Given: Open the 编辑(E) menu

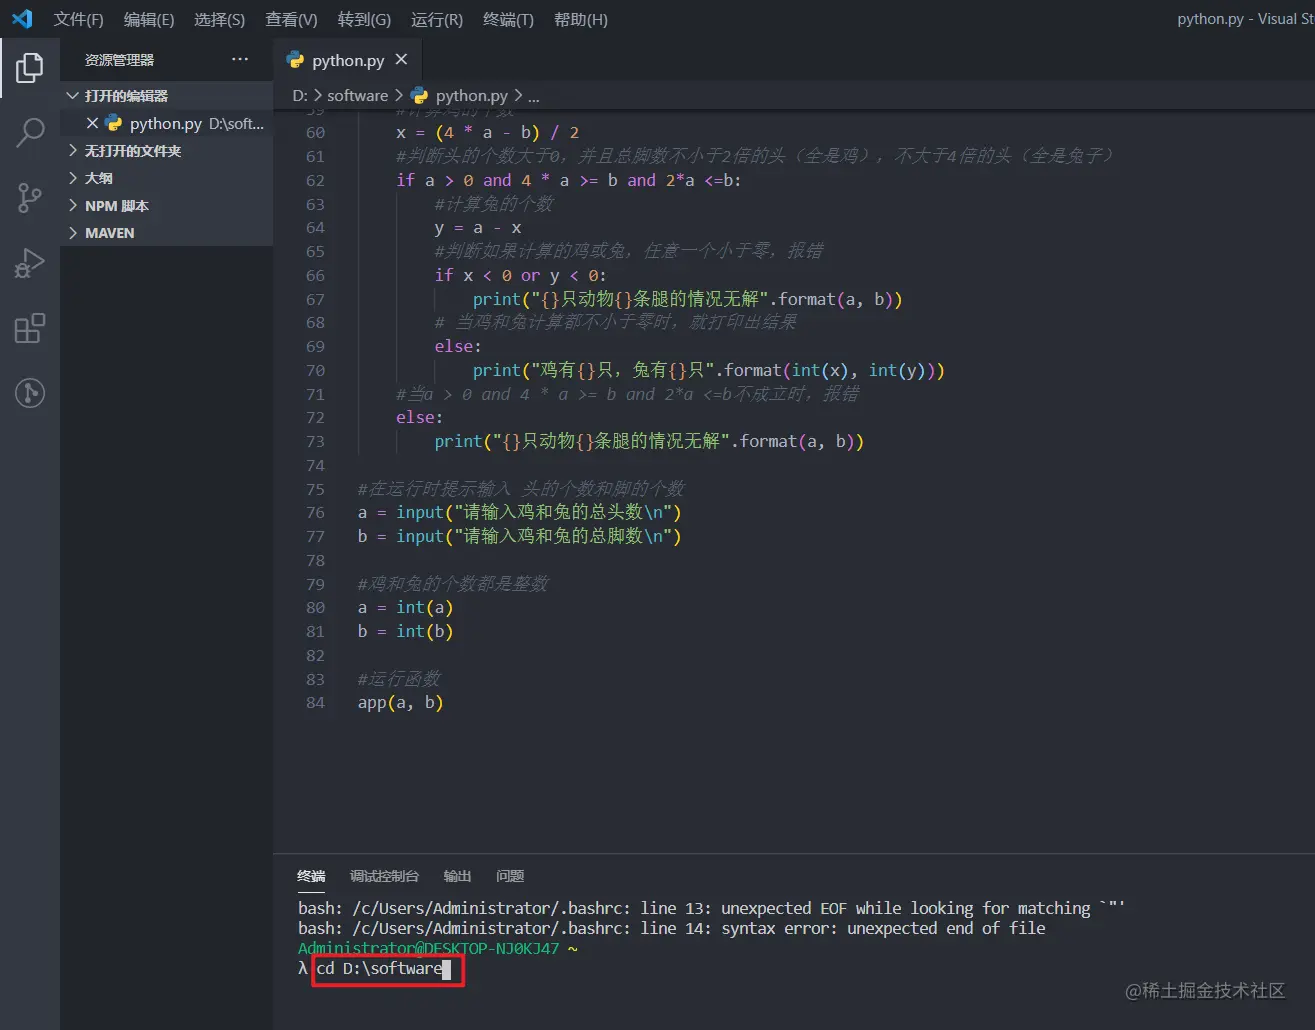Looking at the screenshot, I should pyautogui.click(x=149, y=20).
